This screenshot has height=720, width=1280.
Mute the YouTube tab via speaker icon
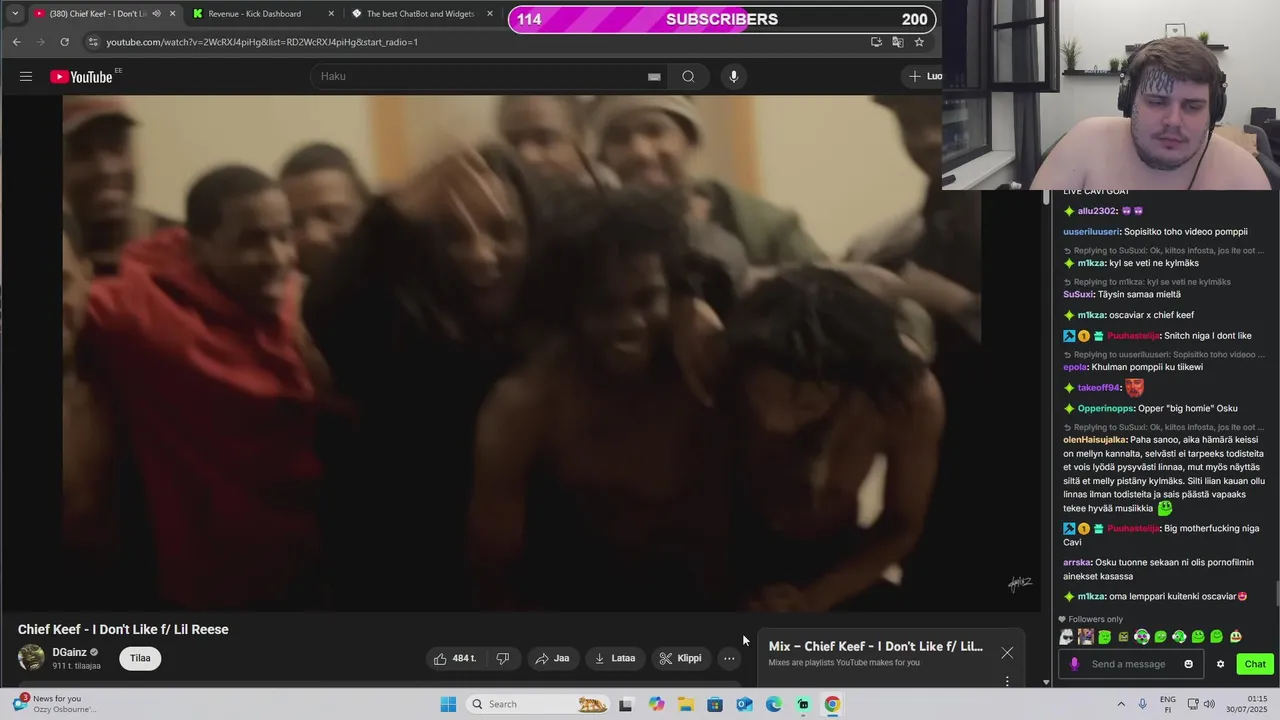pyautogui.click(x=156, y=14)
